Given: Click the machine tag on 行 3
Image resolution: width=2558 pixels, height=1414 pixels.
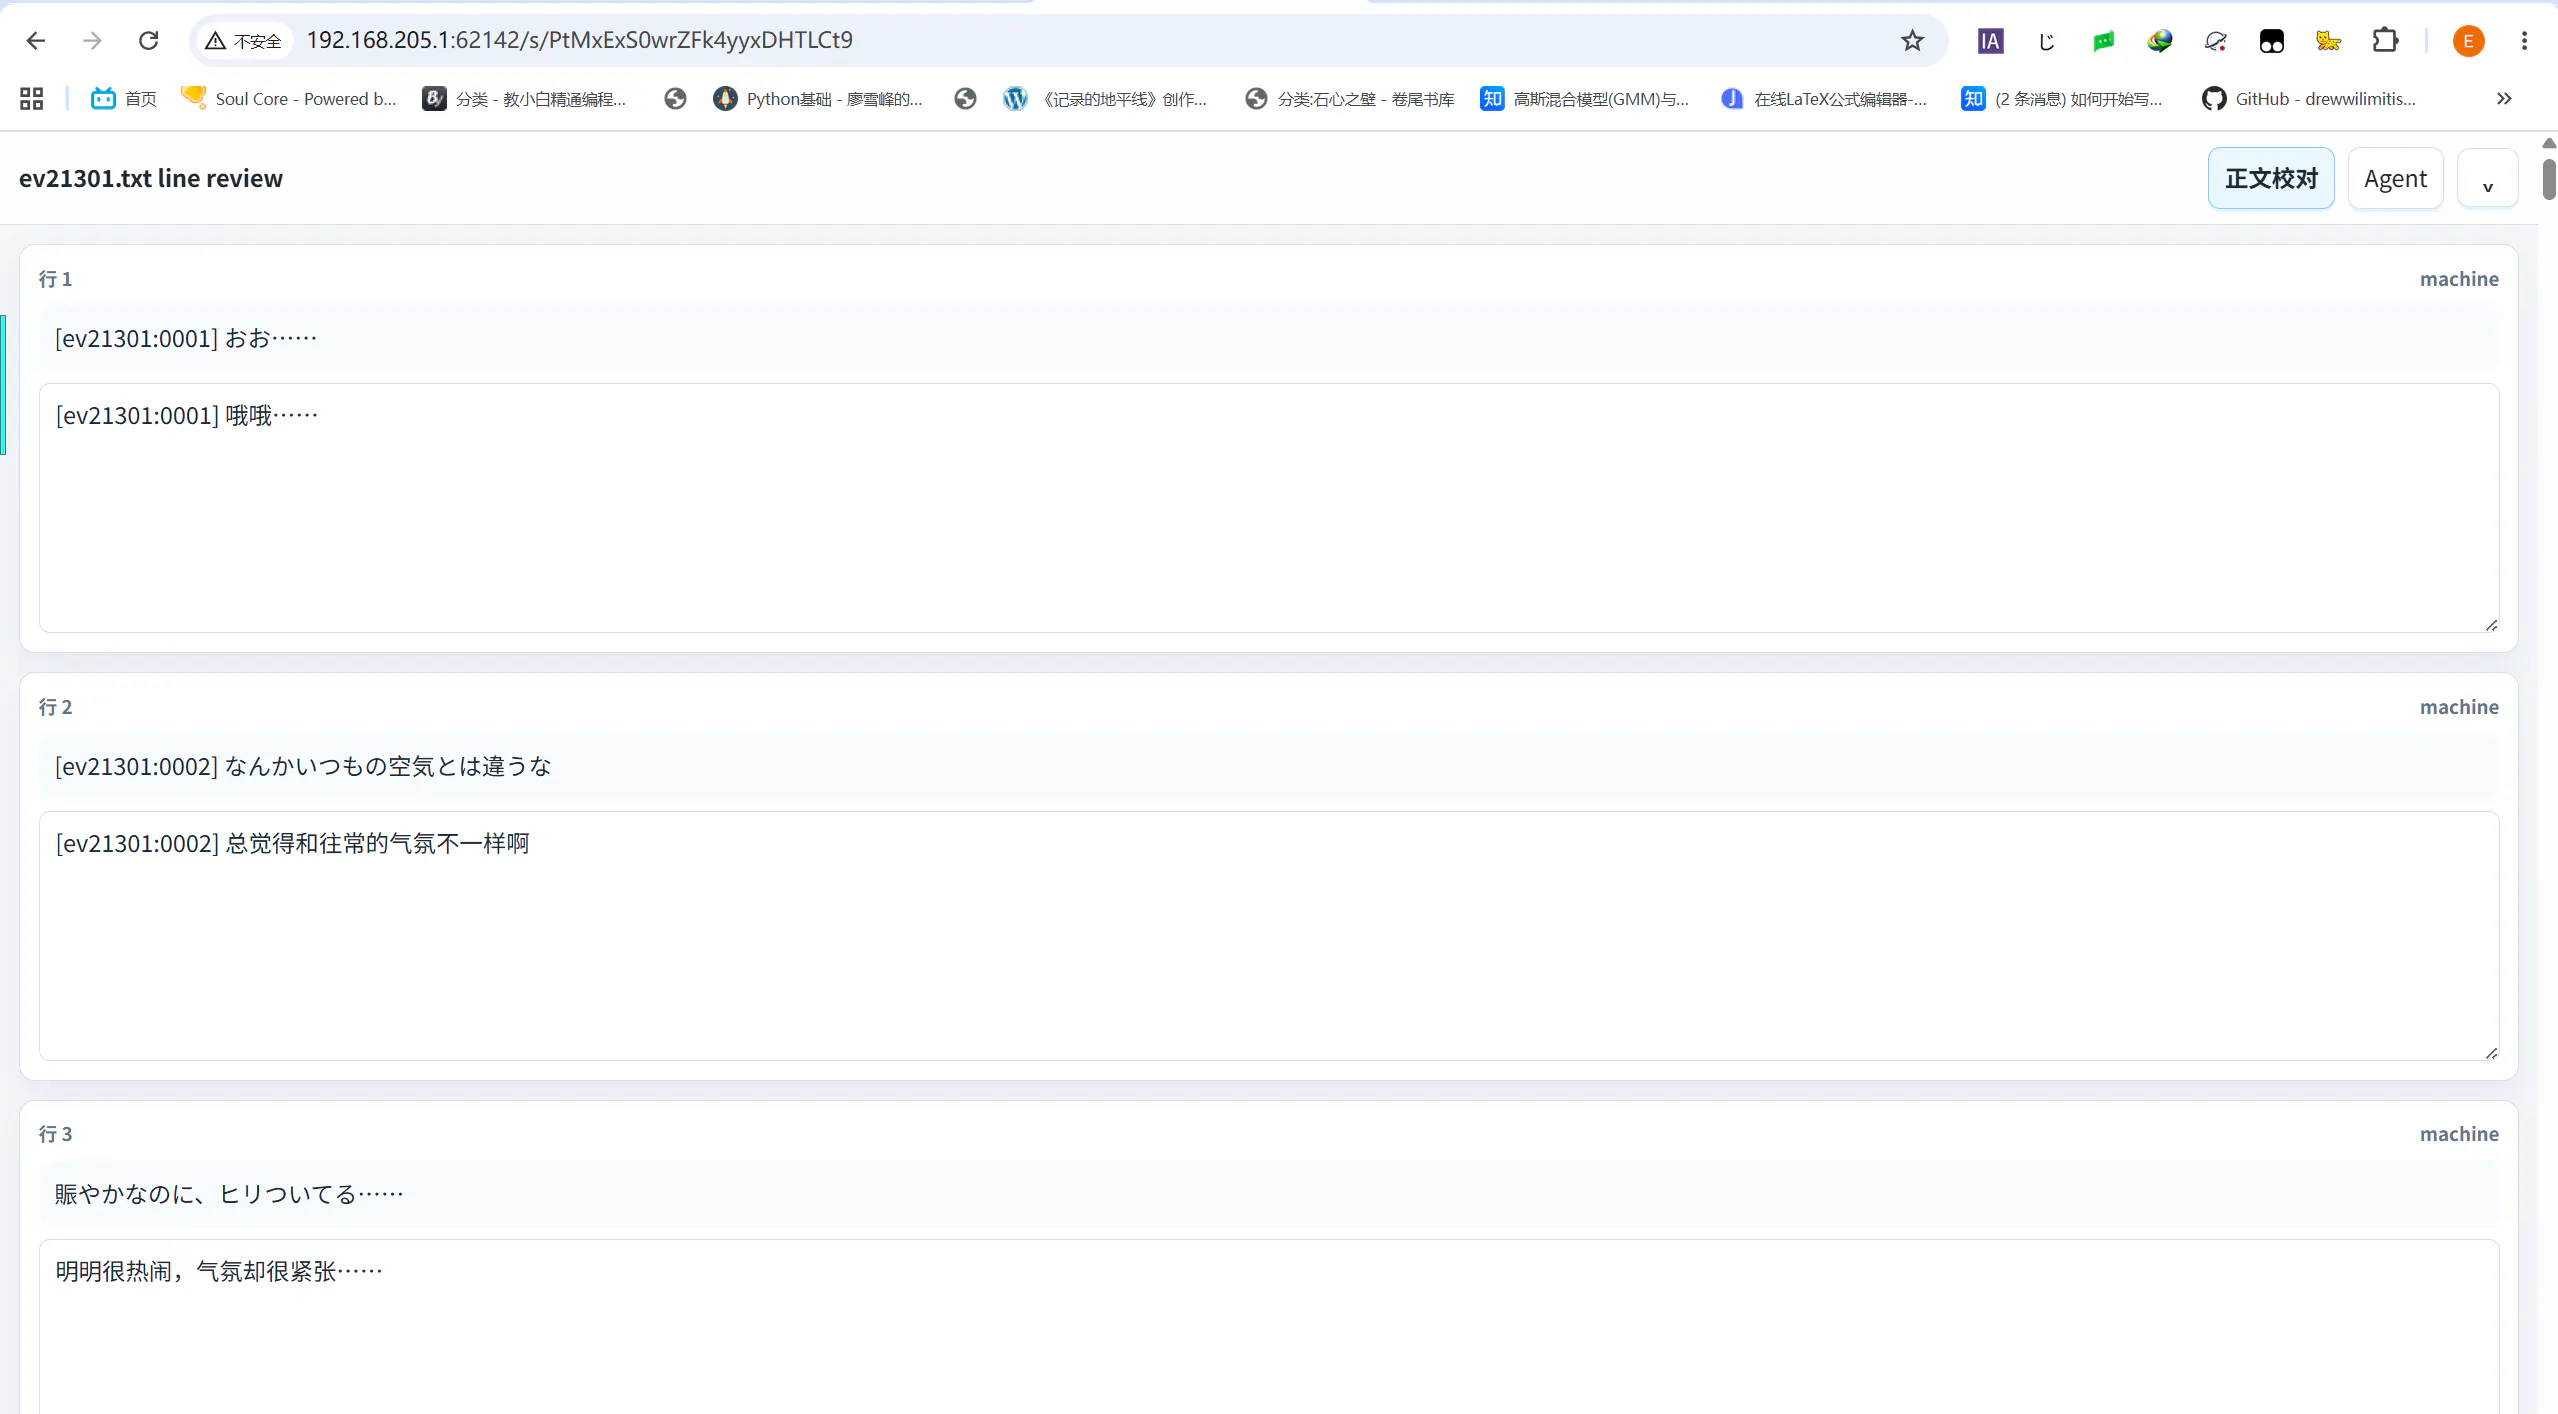Looking at the screenshot, I should 2459,1134.
